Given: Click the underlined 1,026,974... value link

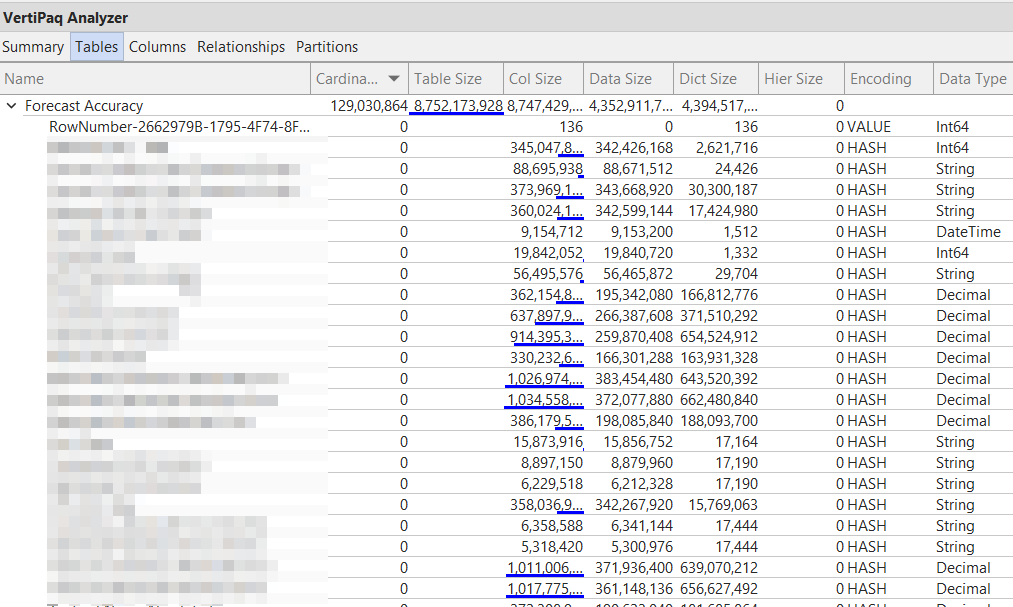Looking at the screenshot, I should tap(546, 378).
